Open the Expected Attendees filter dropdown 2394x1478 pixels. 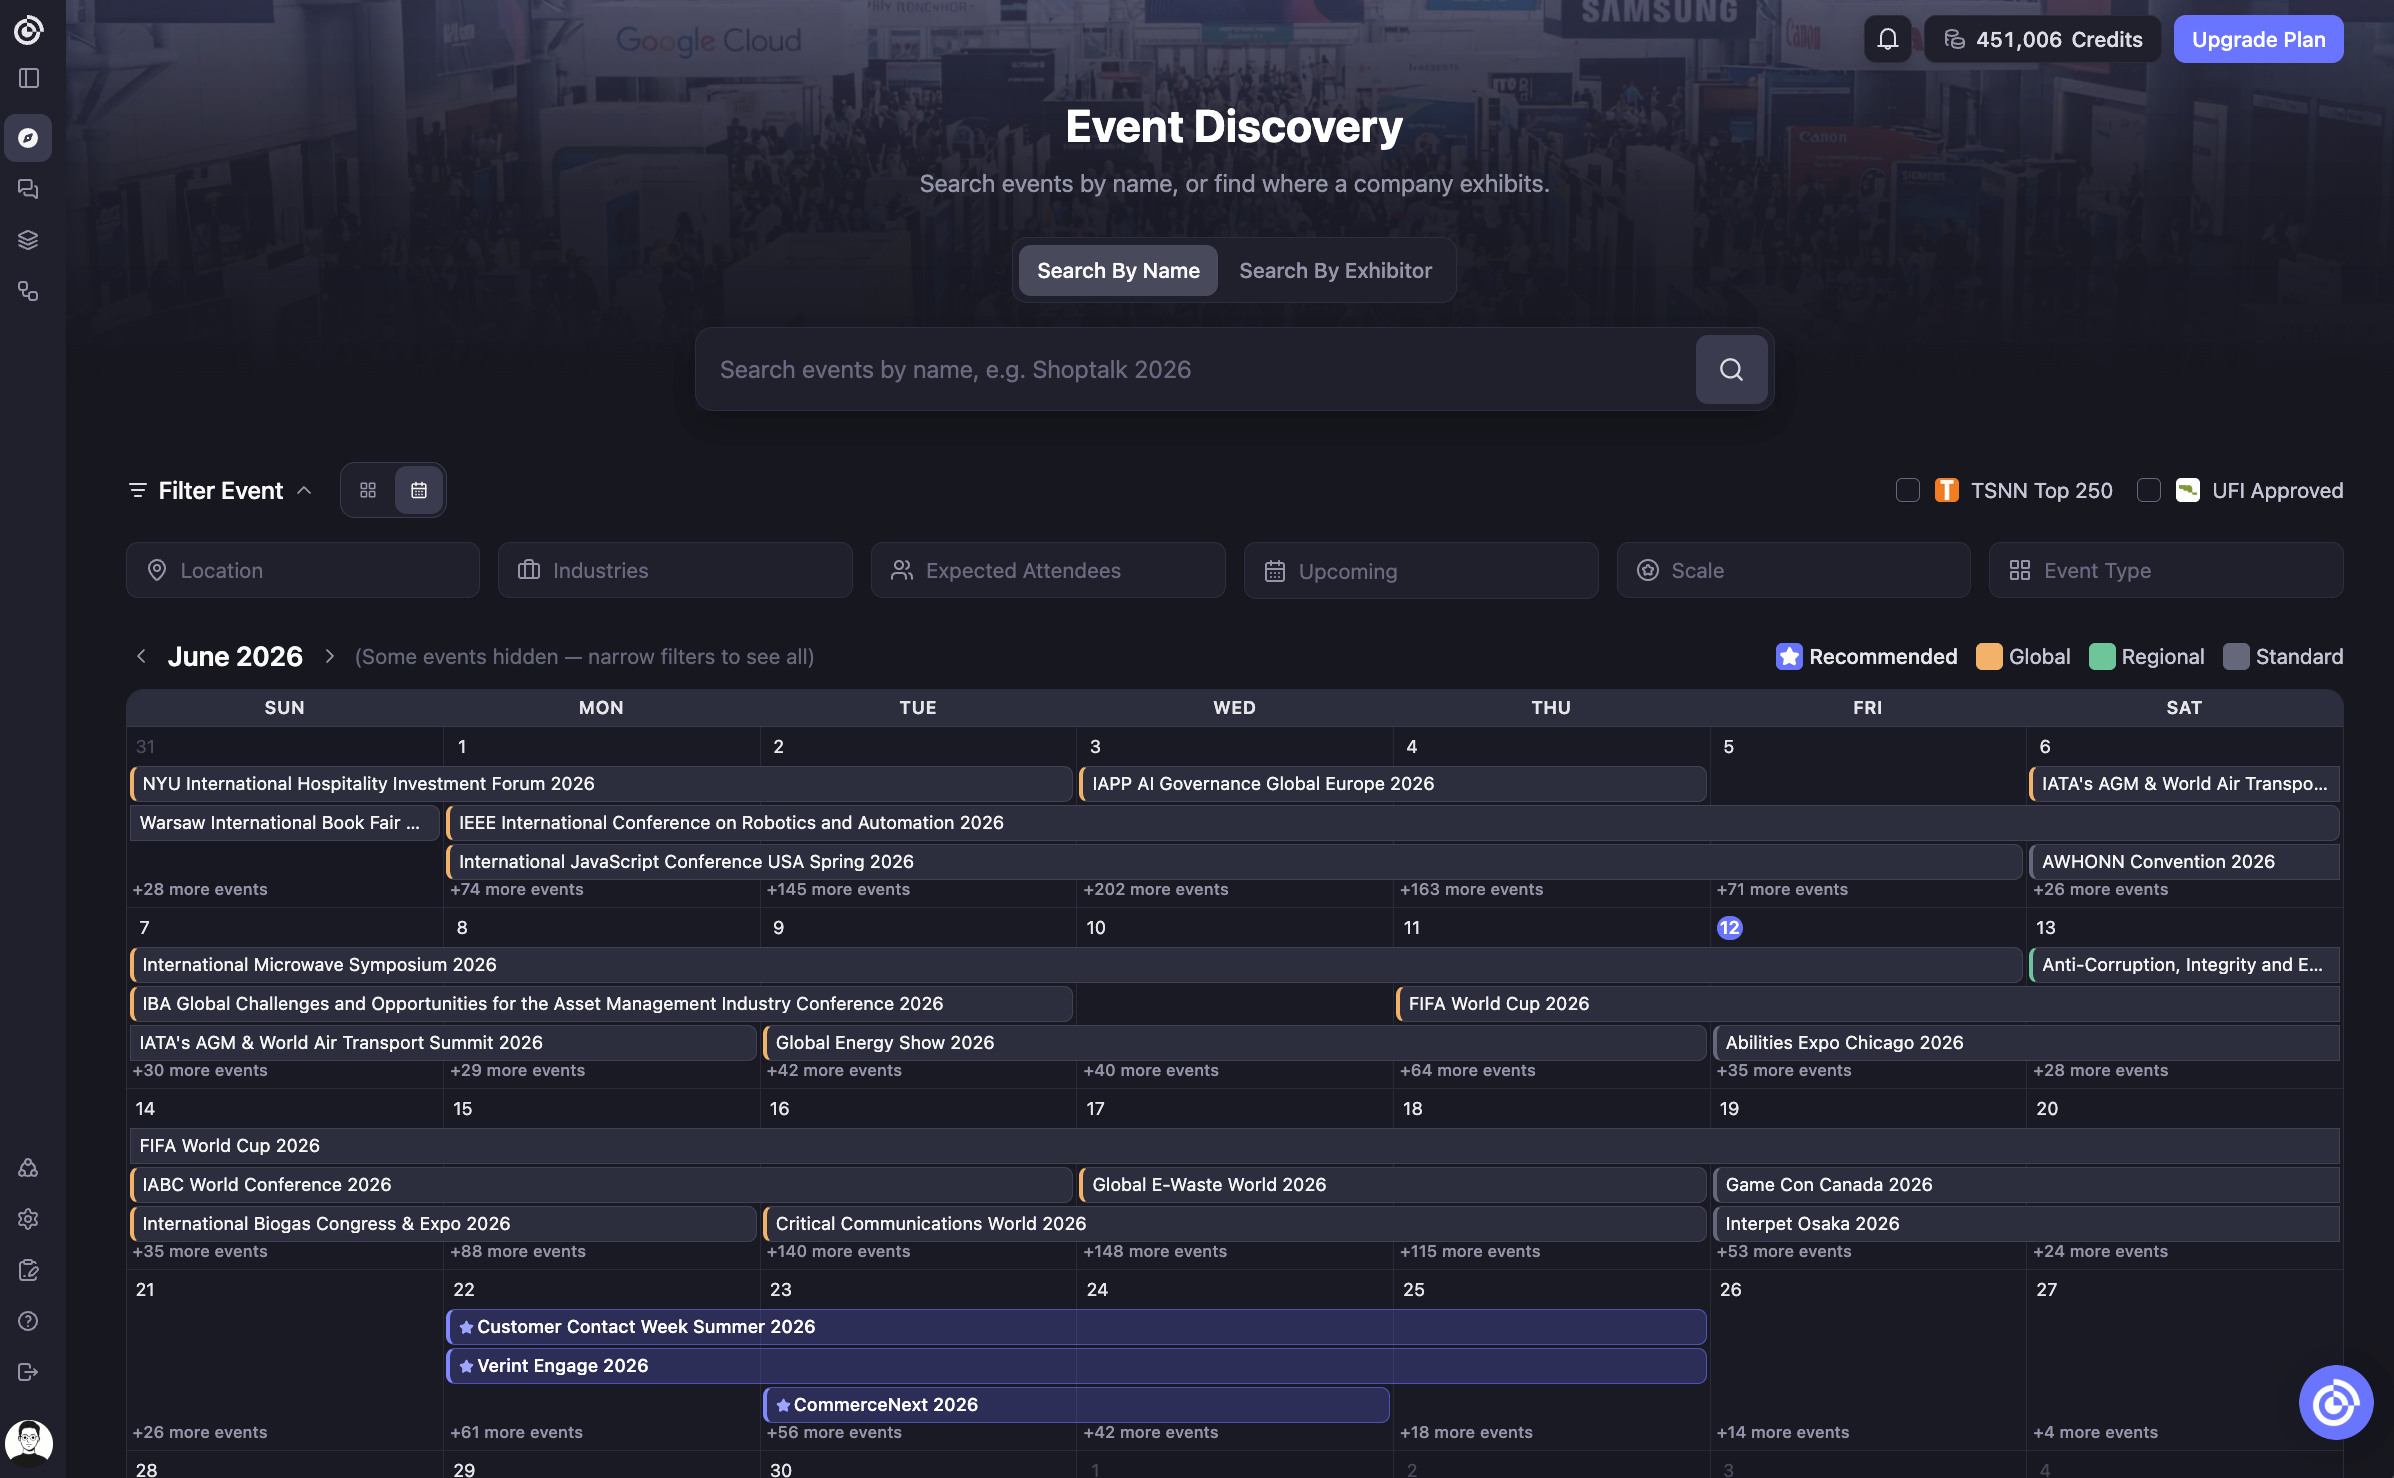click(1048, 570)
